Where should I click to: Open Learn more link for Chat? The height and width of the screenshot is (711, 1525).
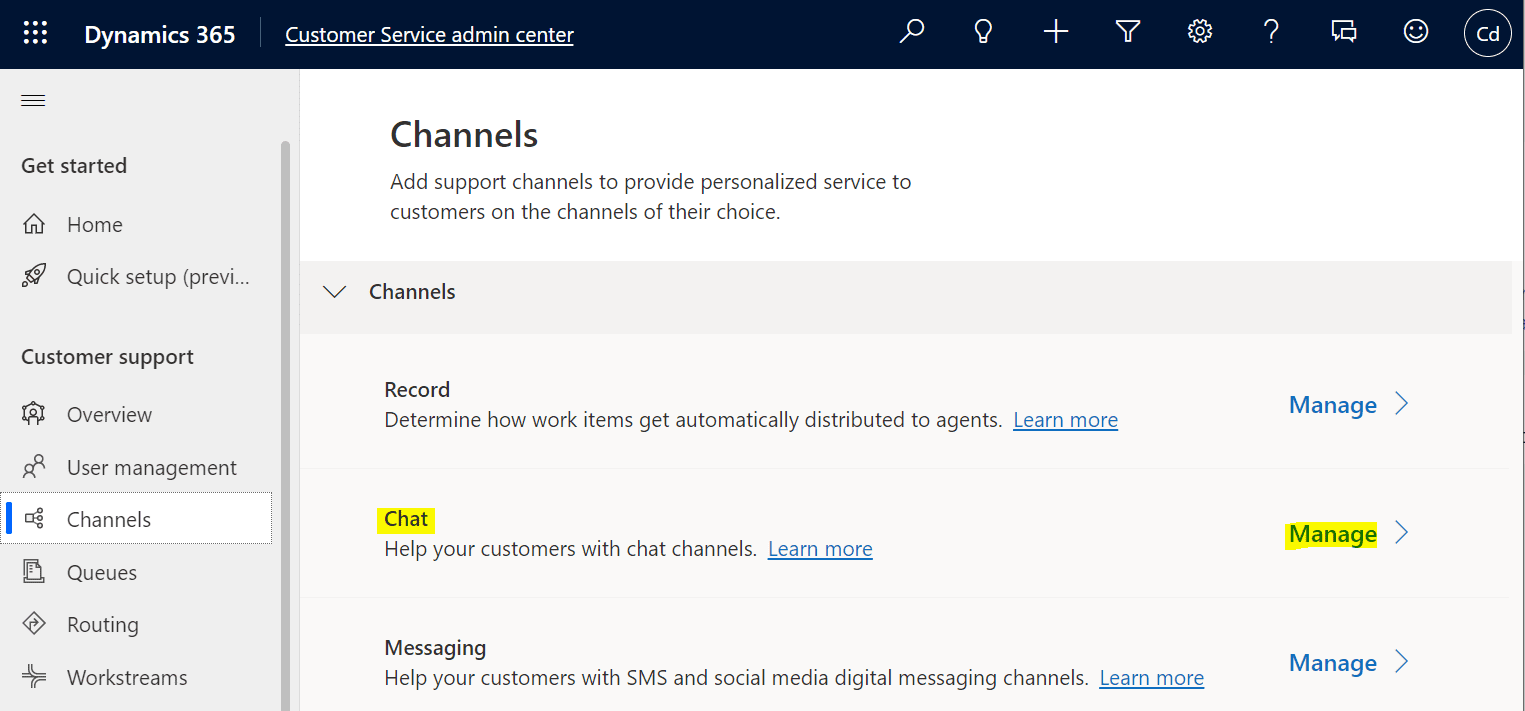click(x=820, y=549)
